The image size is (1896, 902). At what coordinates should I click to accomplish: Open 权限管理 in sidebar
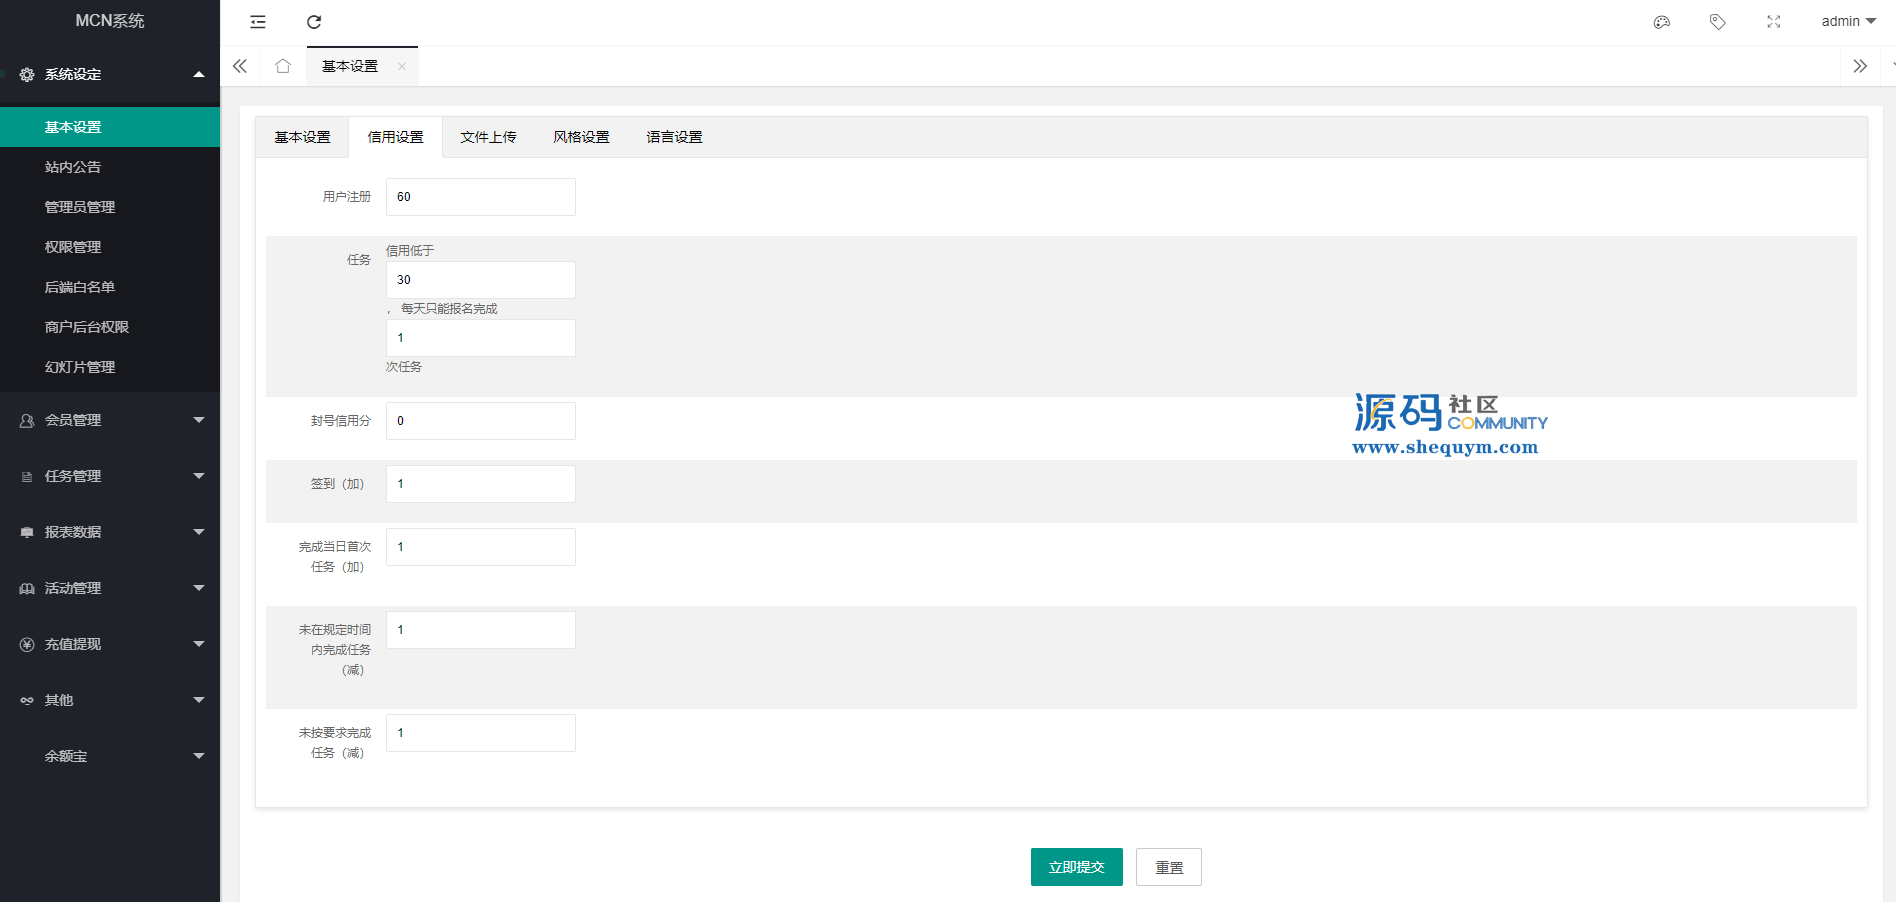click(x=110, y=247)
